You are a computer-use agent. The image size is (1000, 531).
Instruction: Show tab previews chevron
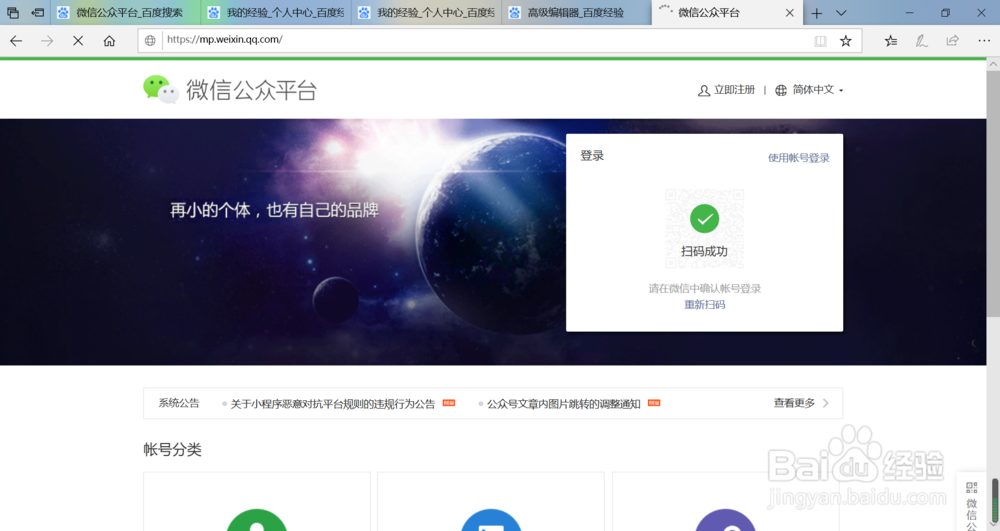[x=841, y=13]
